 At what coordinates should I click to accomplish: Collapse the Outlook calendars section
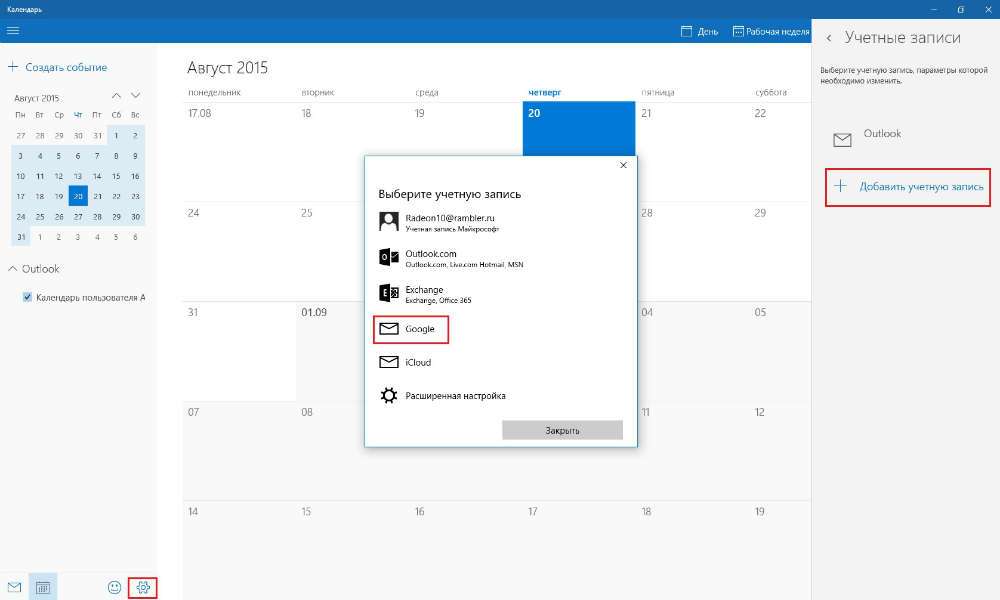12,269
